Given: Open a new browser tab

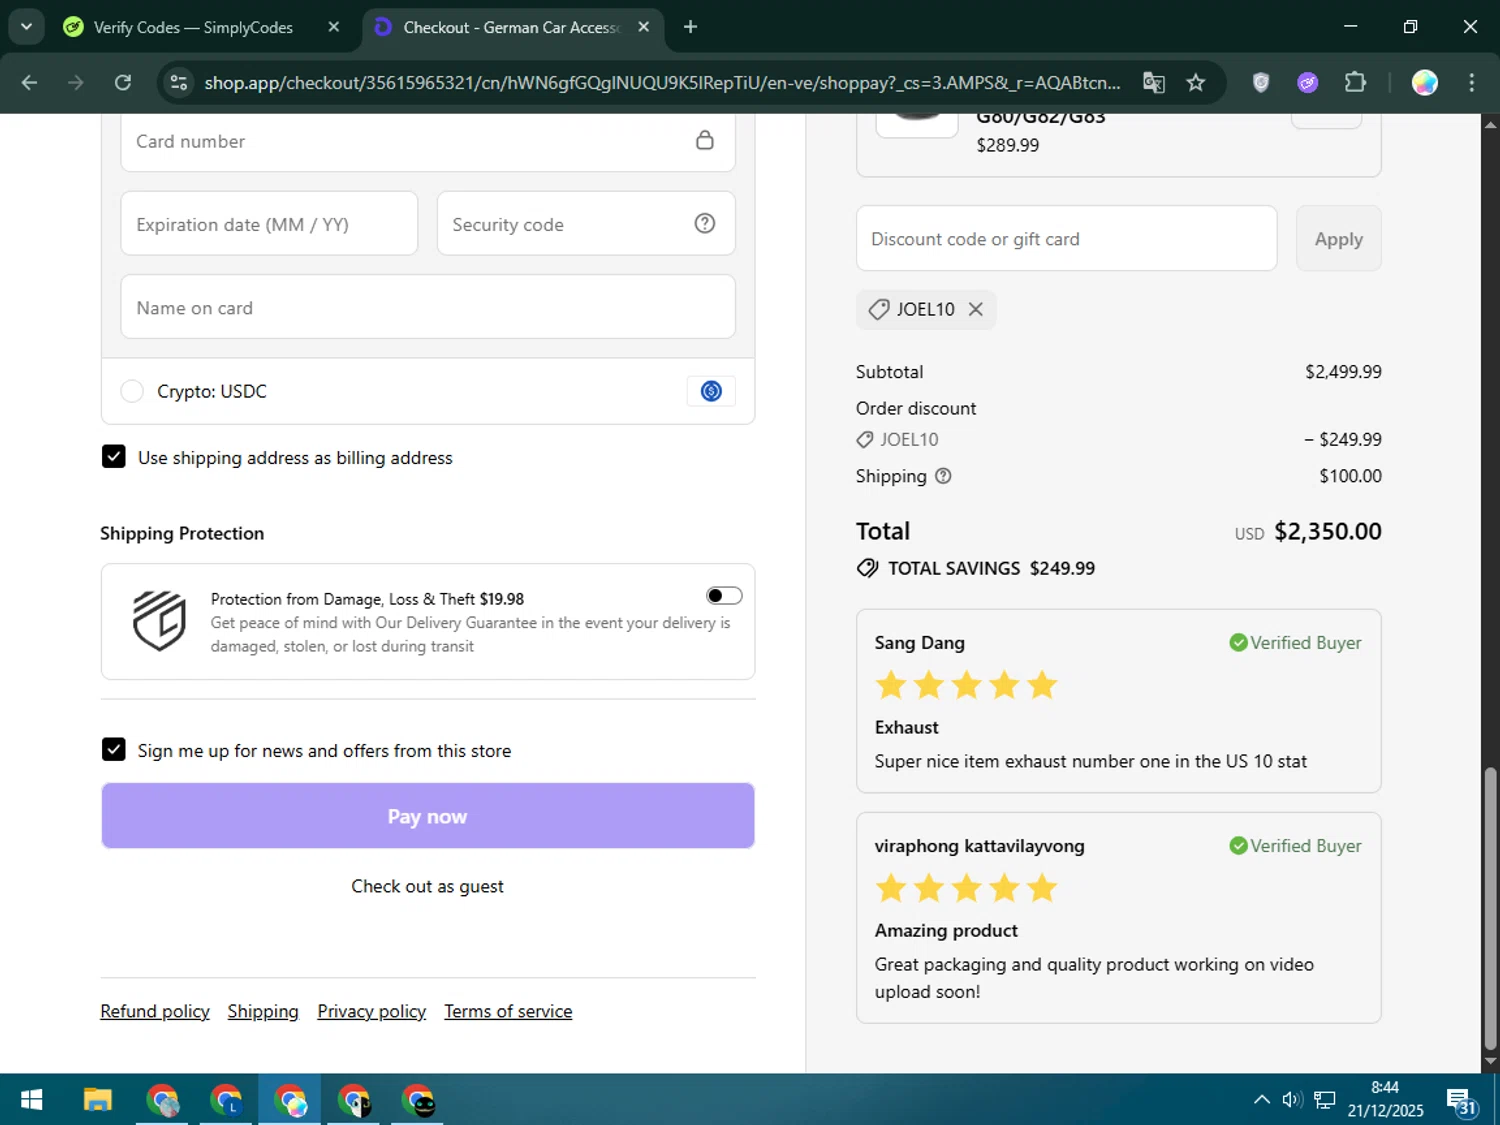Looking at the screenshot, I should [x=690, y=27].
